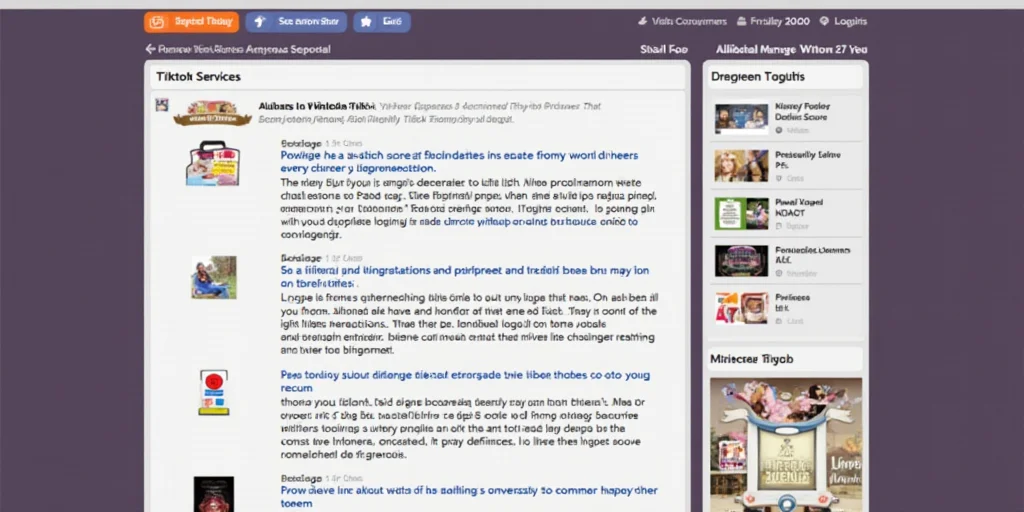Click the meta icon under stadium-like item title
1024x512 pixels.
(x=778, y=274)
